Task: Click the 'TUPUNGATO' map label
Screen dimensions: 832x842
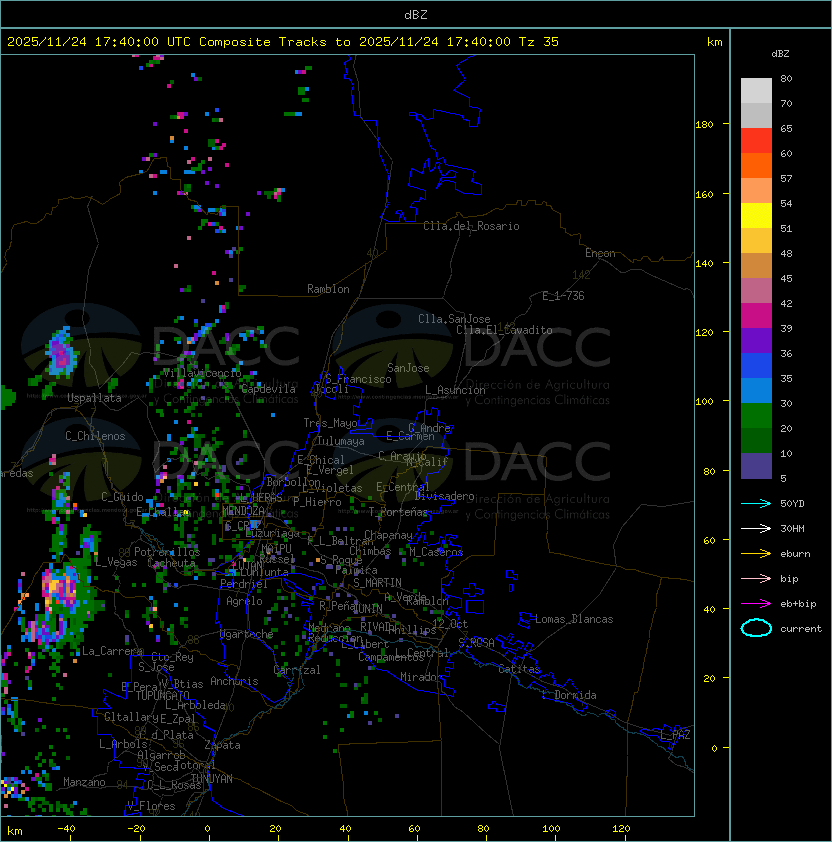Action: point(162,695)
